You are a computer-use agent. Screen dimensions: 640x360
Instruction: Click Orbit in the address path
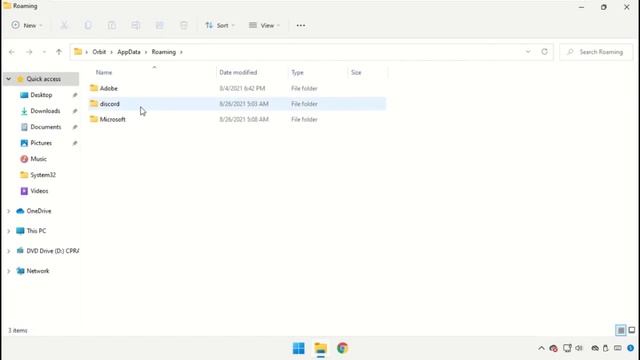coord(99,52)
